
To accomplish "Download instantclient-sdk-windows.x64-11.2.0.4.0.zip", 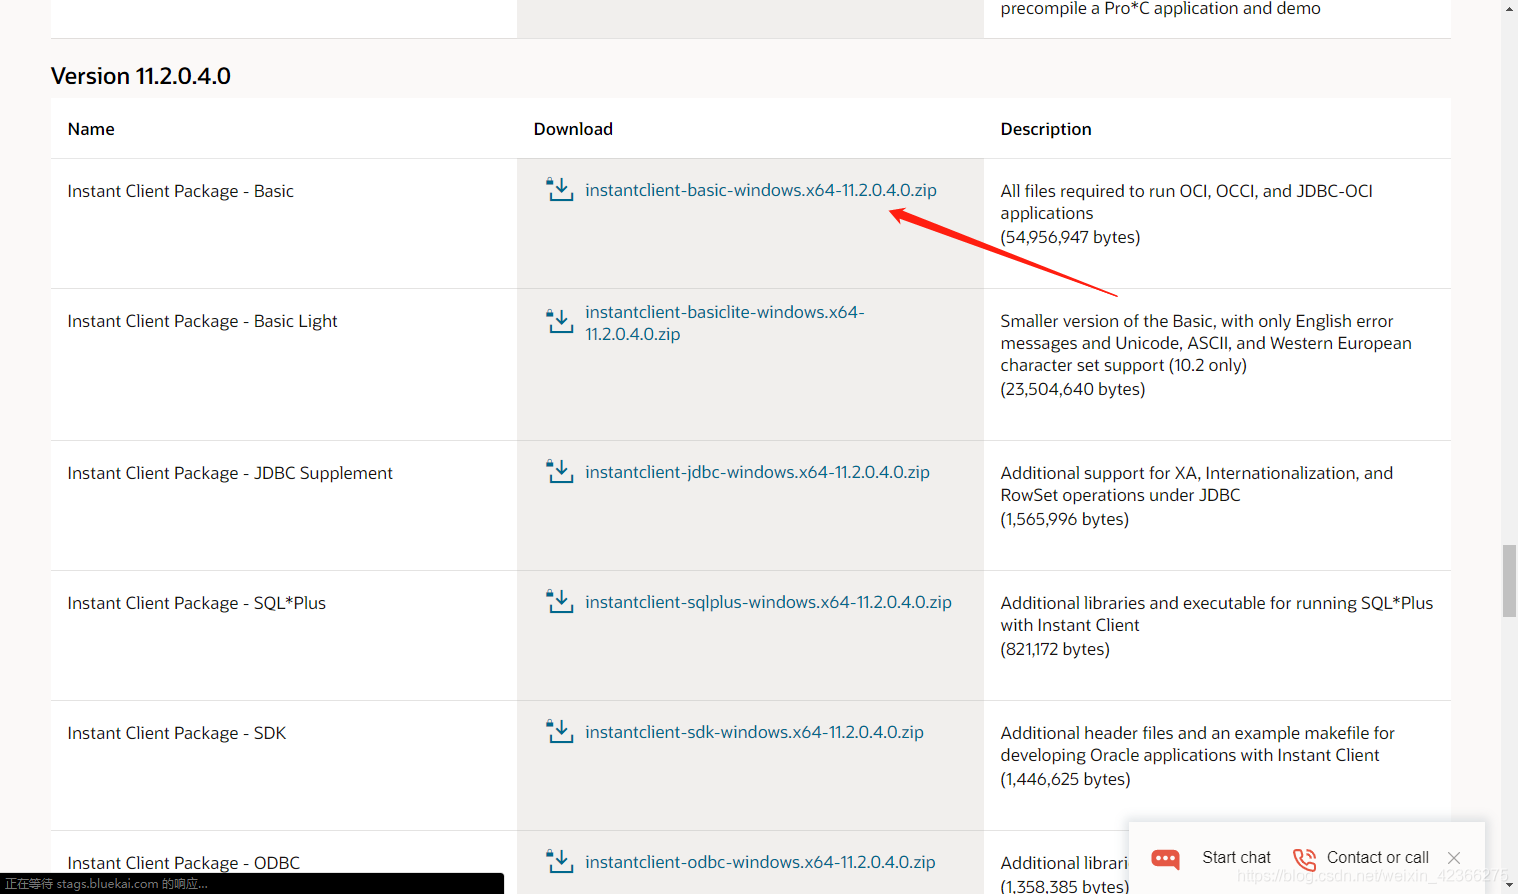I will (753, 731).
